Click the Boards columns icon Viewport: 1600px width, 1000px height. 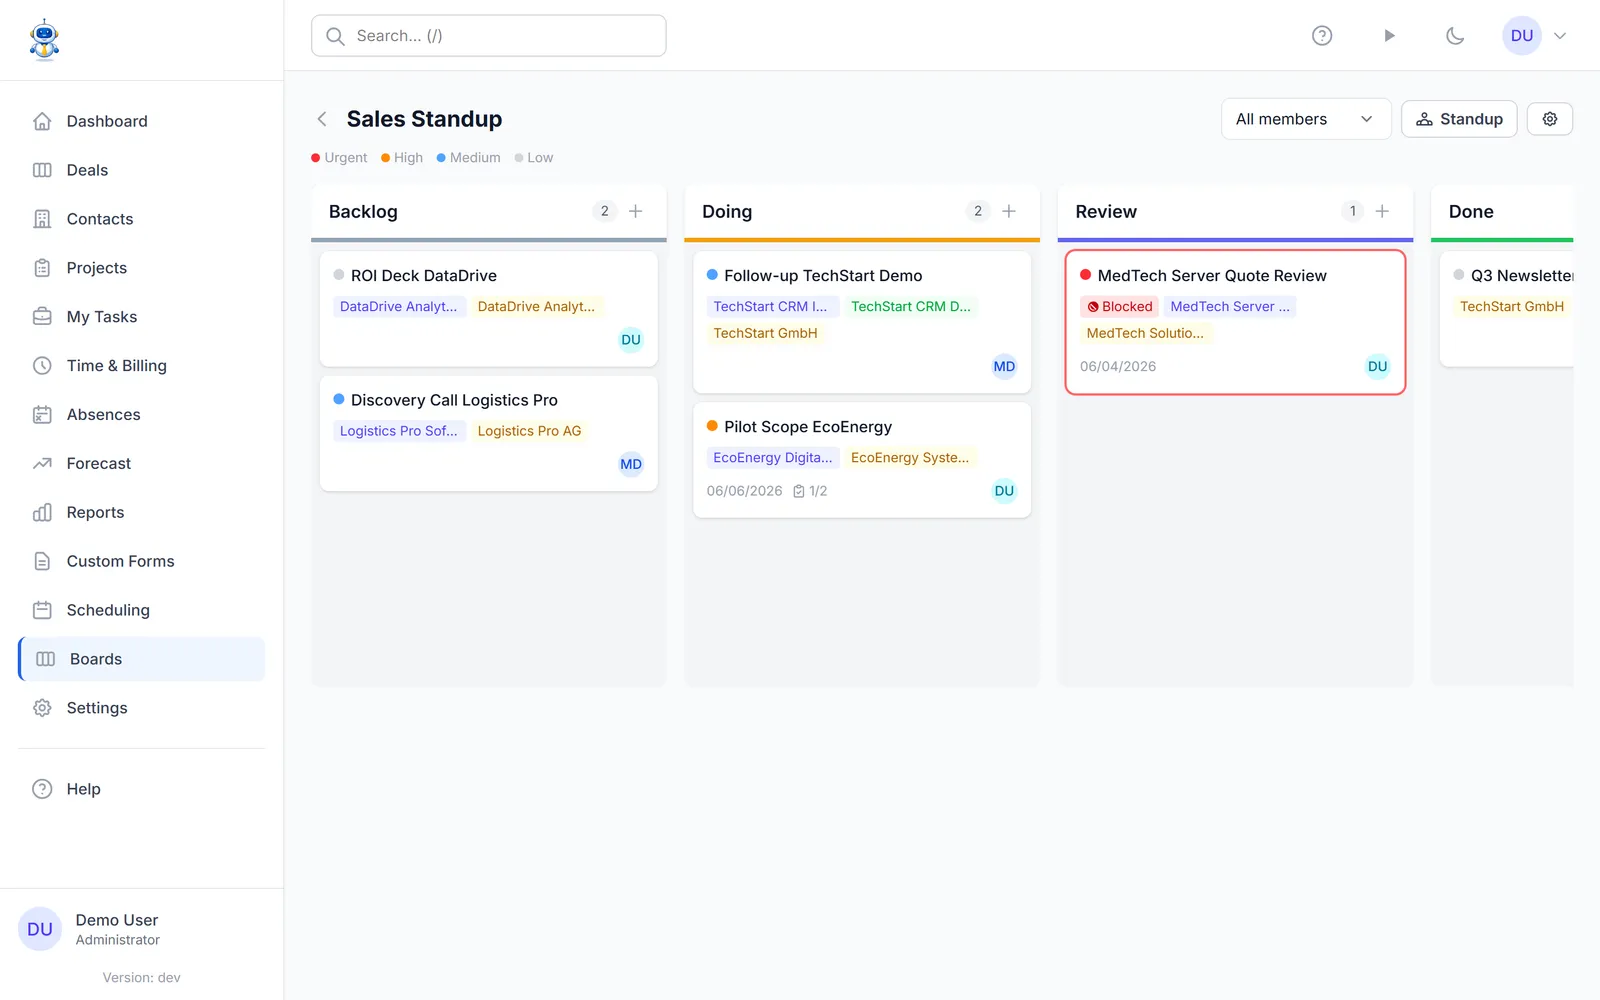click(45, 659)
